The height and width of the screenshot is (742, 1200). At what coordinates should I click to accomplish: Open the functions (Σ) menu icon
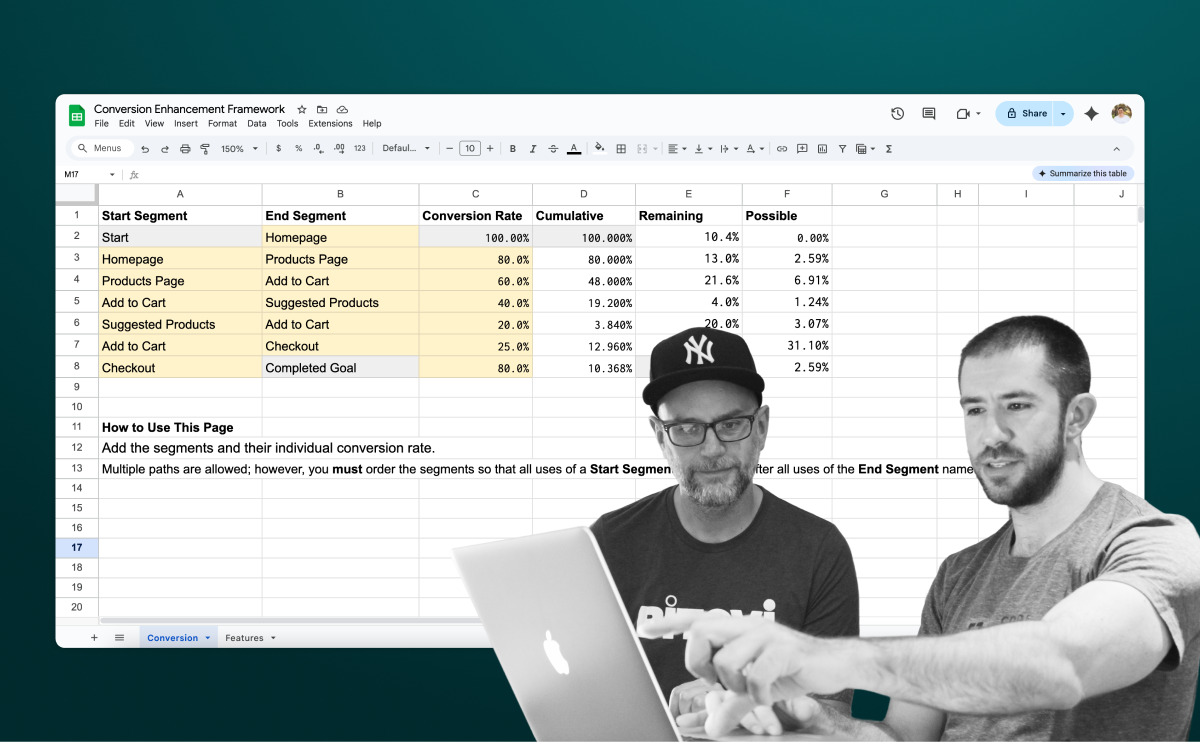pyautogui.click(x=888, y=148)
